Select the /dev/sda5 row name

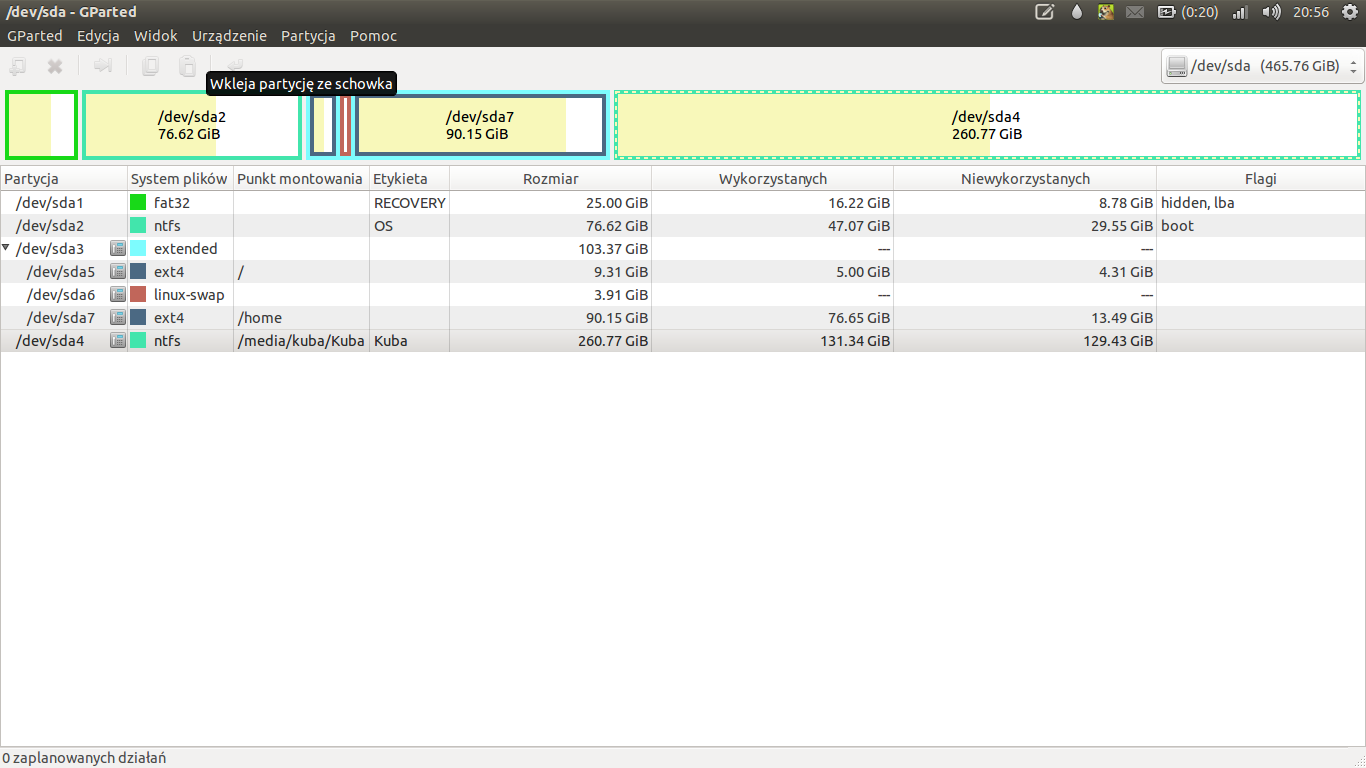point(61,272)
